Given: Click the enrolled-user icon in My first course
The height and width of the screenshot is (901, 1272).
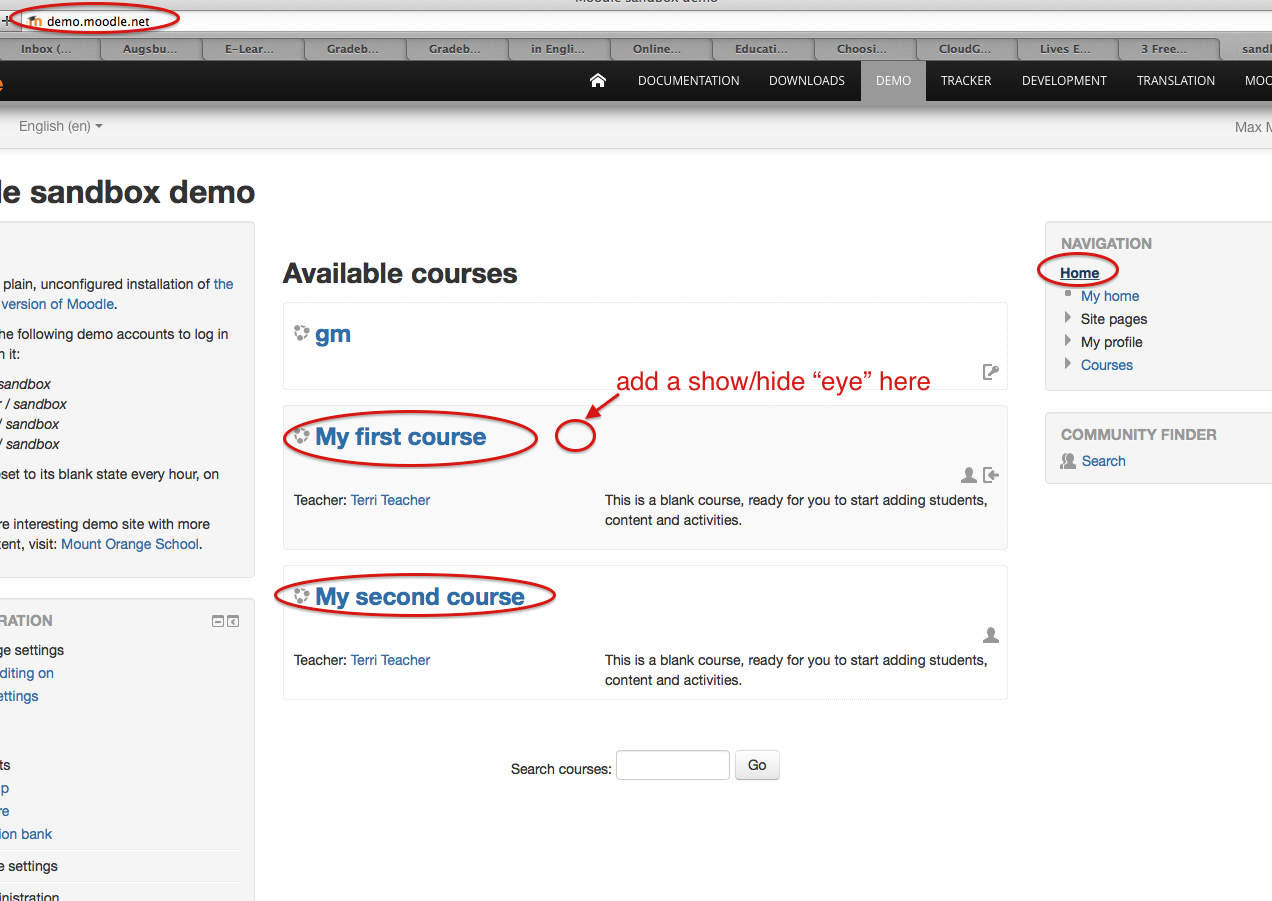Looking at the screenshot, I should [x=968, y=475].
